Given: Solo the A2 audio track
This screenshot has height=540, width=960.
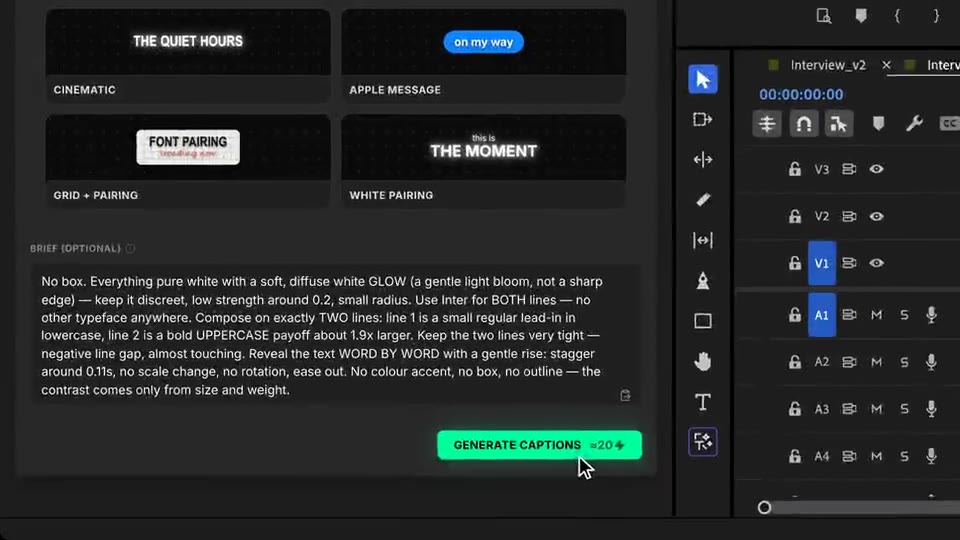Looking at the screenshot, I should coord(904,362).
